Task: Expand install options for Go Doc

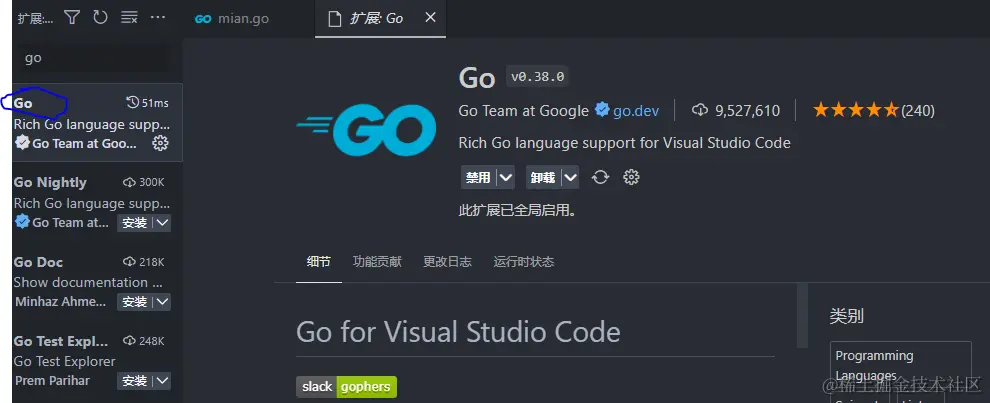Action: [162, 302]
